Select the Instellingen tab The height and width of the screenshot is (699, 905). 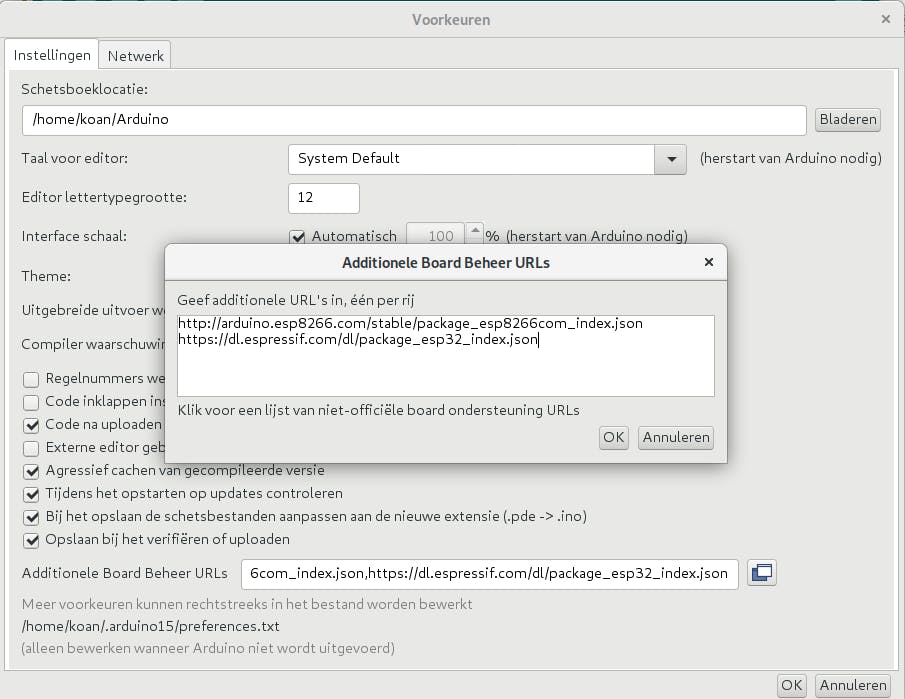point(52,56)
